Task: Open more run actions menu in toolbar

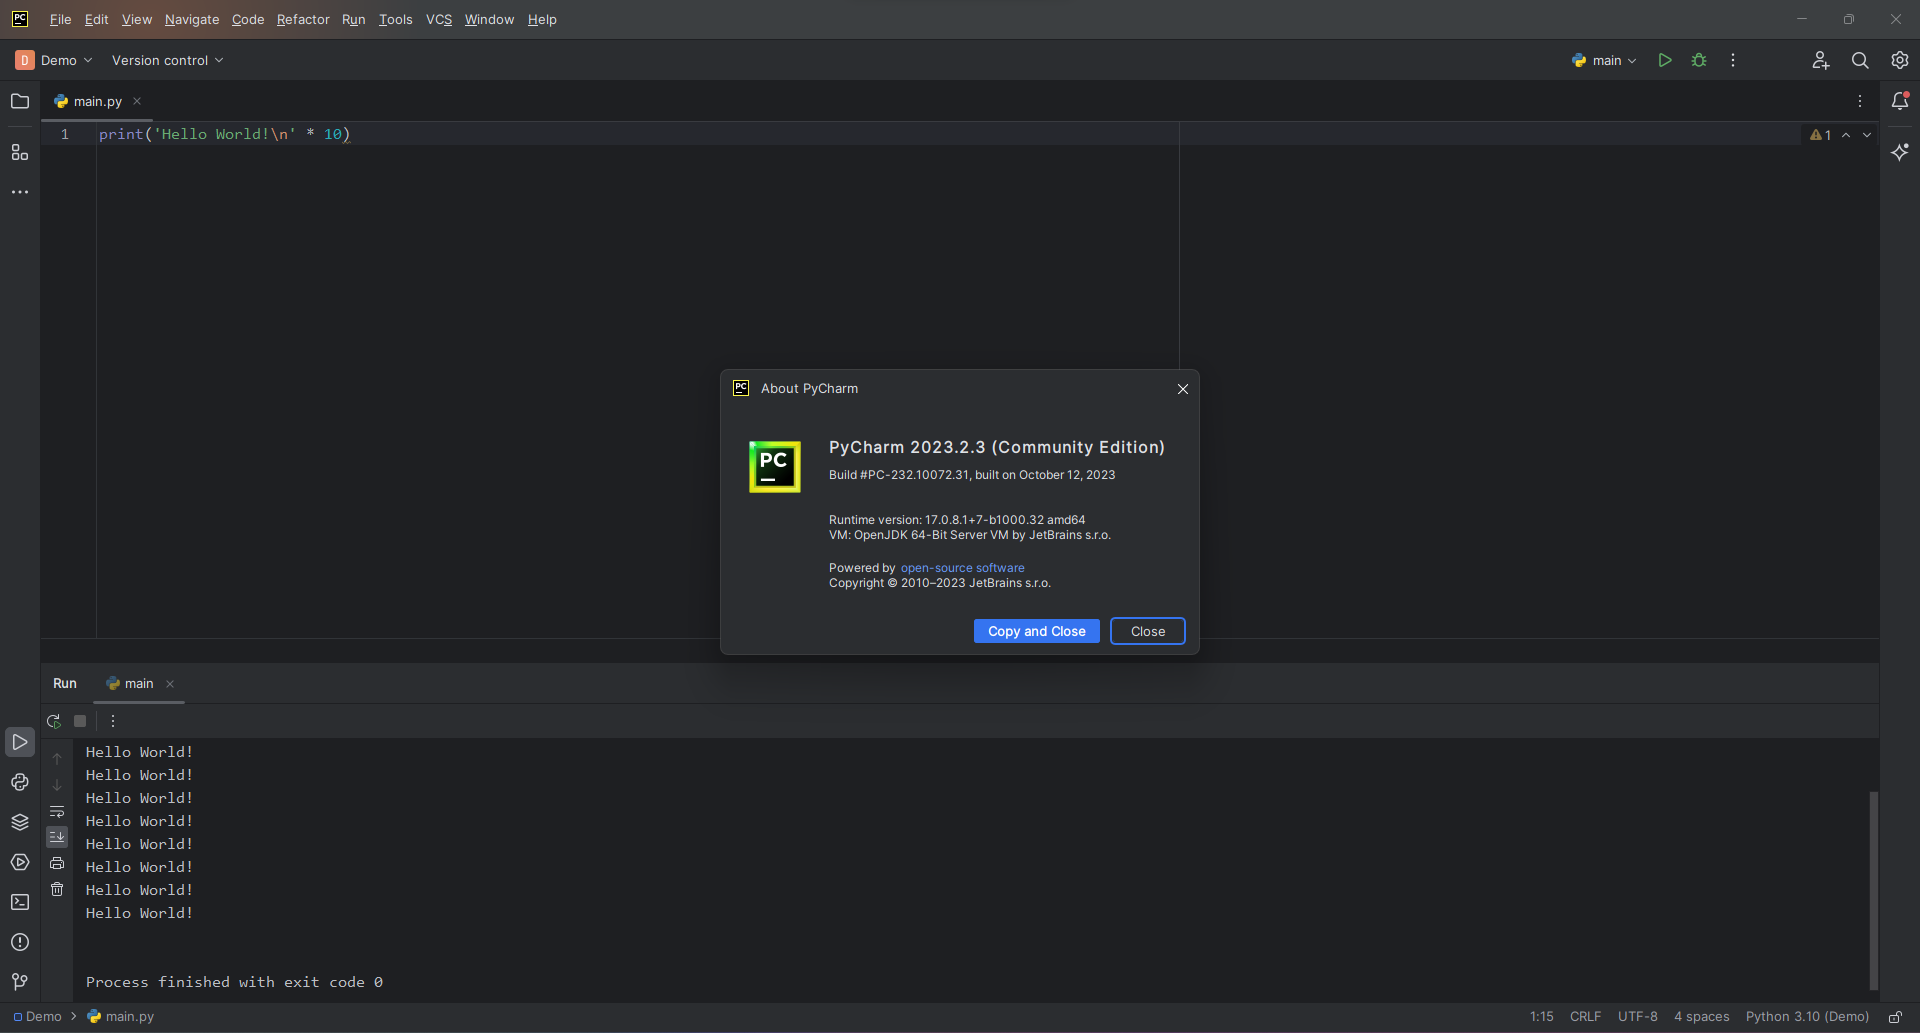Action: coord(1733,60)
